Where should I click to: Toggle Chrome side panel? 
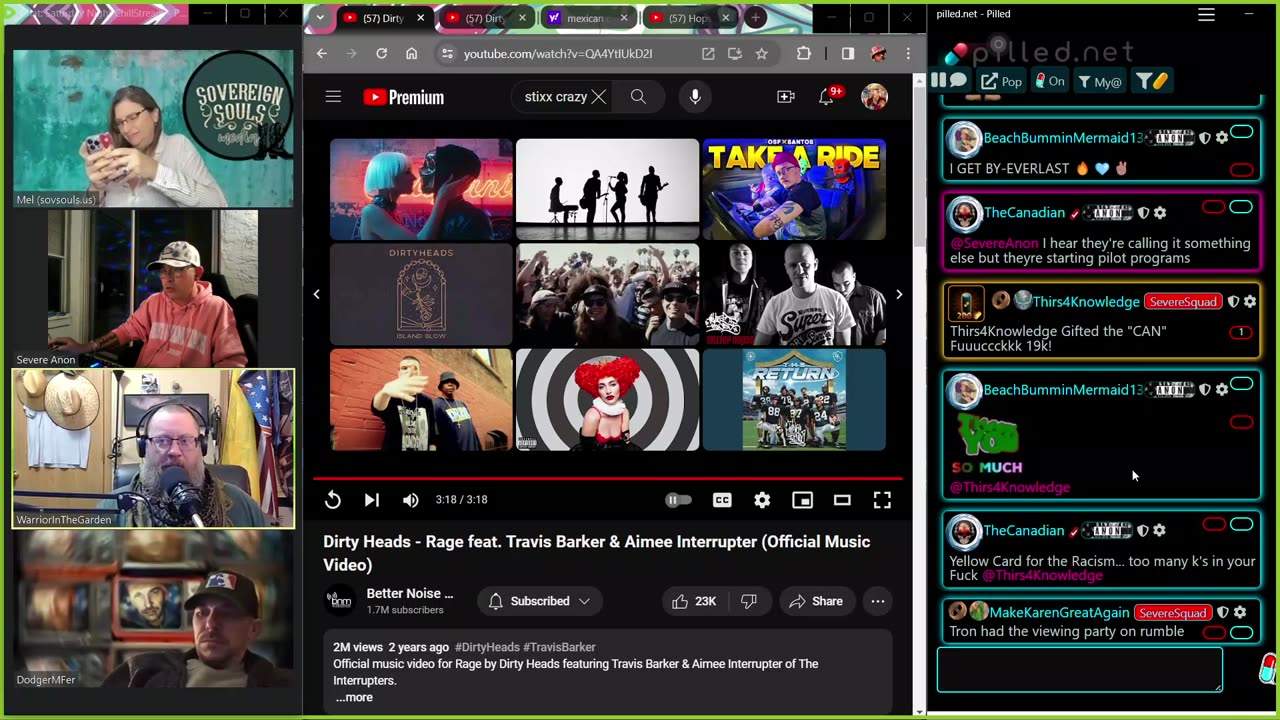tap(848, 54)
